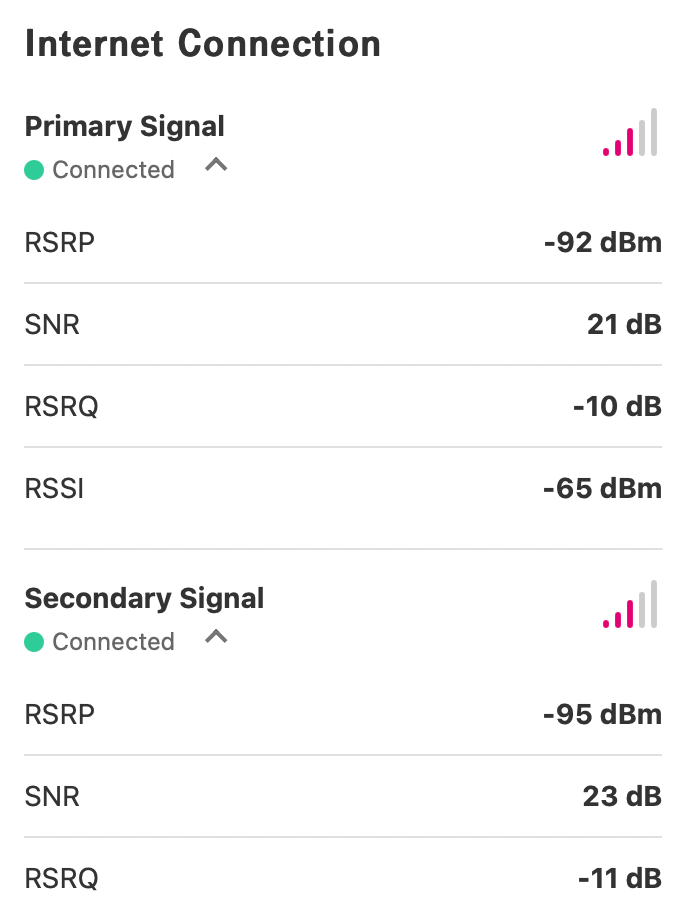The width and height of the screenshot is (686, 918).
Task: Click the RSSI -65 dBm value
Action: click(603, 488)
